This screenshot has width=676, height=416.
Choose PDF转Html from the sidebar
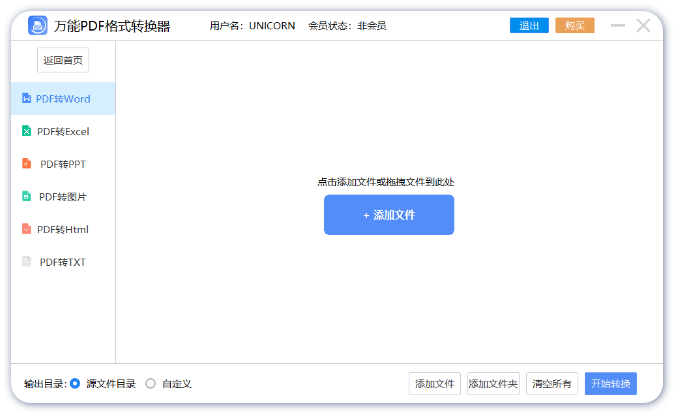click(x=63, y=229)
